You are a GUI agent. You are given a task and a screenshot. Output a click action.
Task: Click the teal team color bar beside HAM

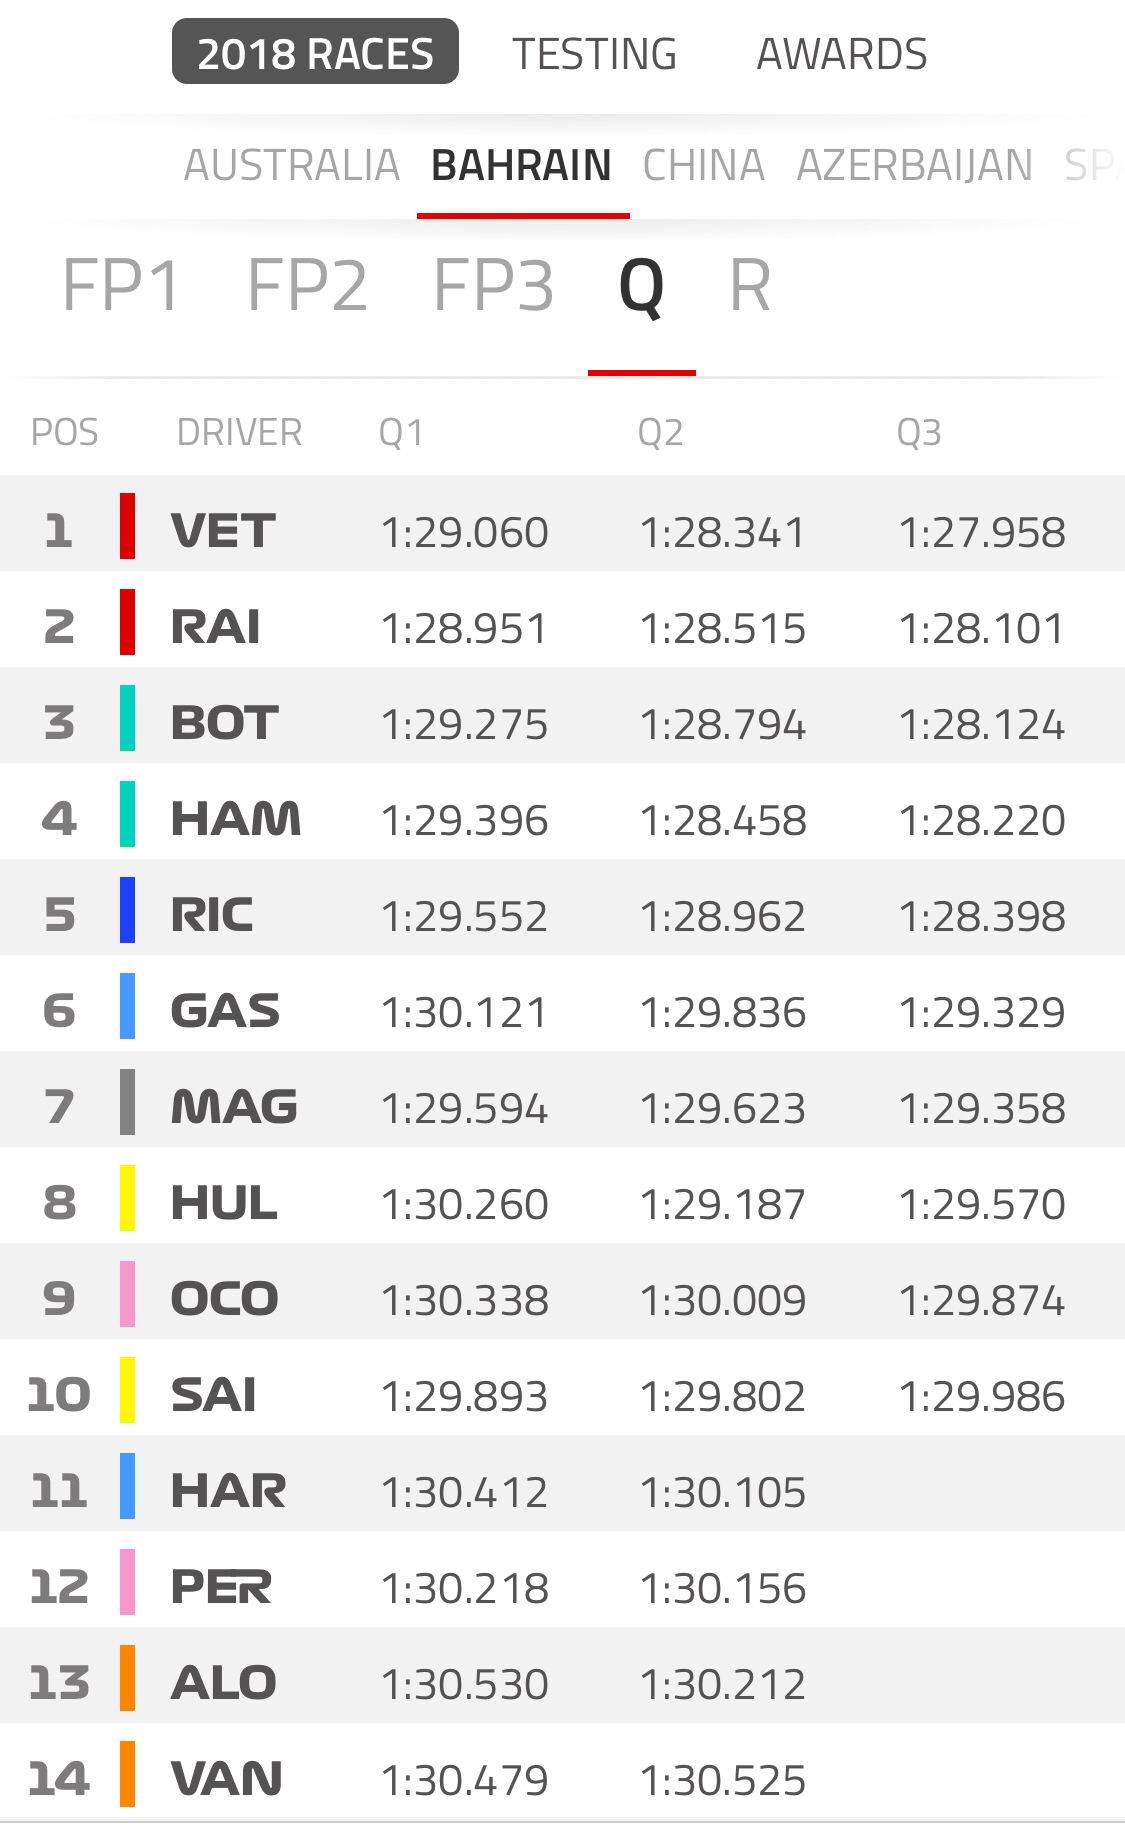pyautogui.click(x=127, y=814)
